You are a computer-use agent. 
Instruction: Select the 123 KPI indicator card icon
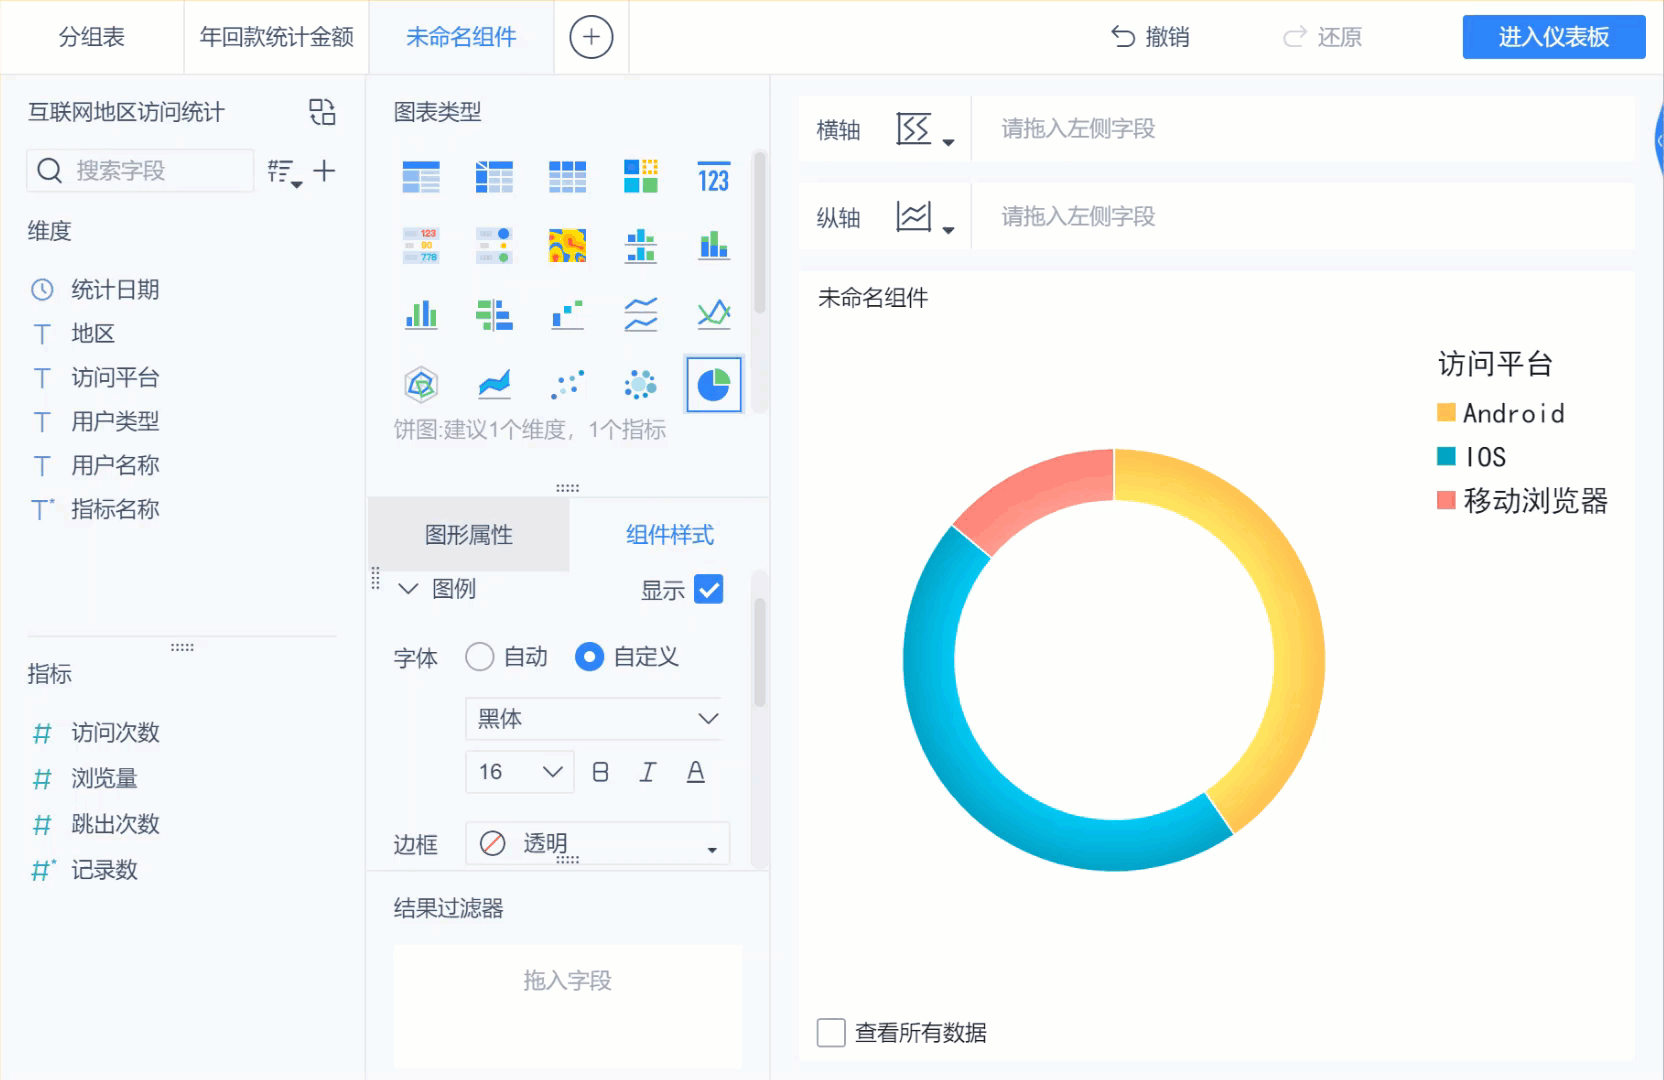[713, 177]
